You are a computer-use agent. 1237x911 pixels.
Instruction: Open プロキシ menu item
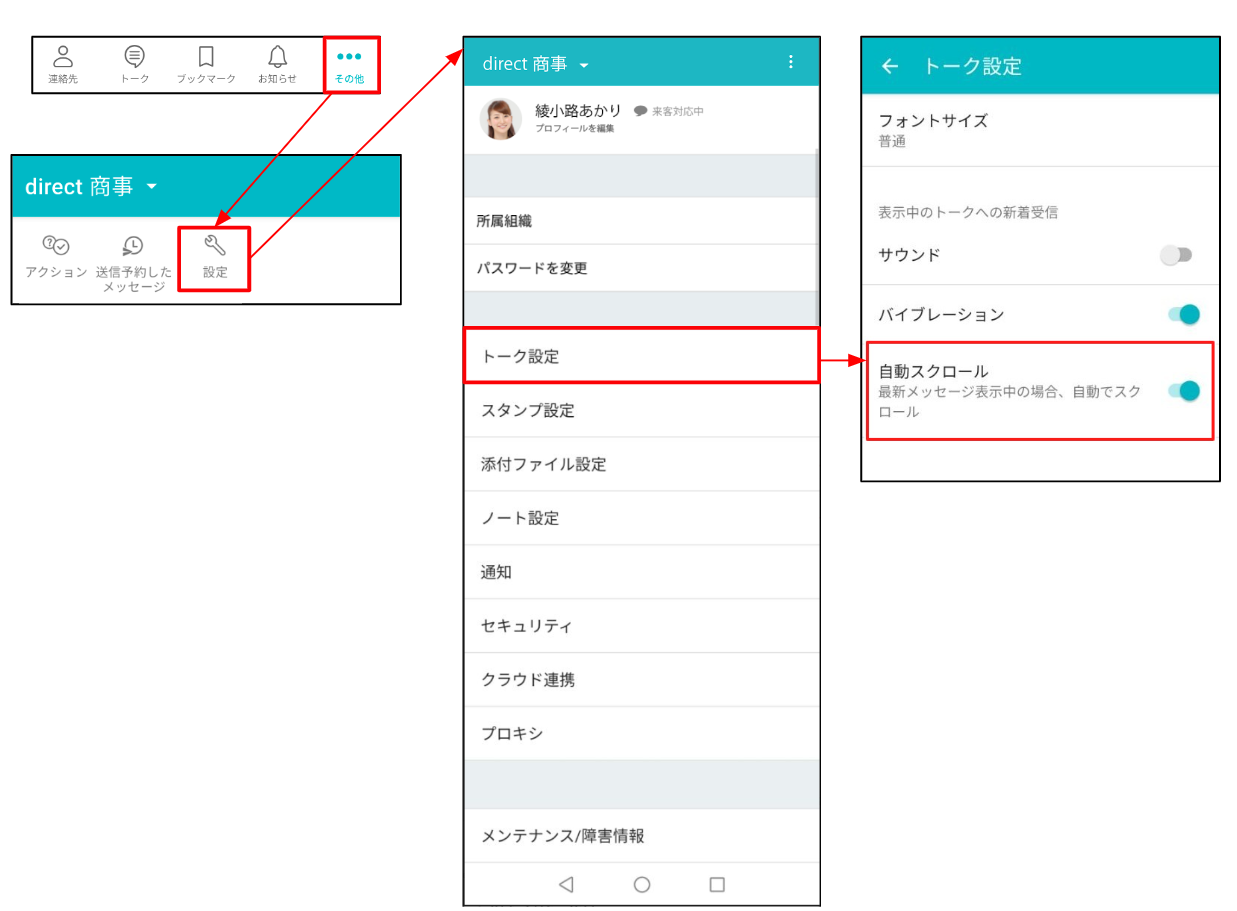point(641,734)
